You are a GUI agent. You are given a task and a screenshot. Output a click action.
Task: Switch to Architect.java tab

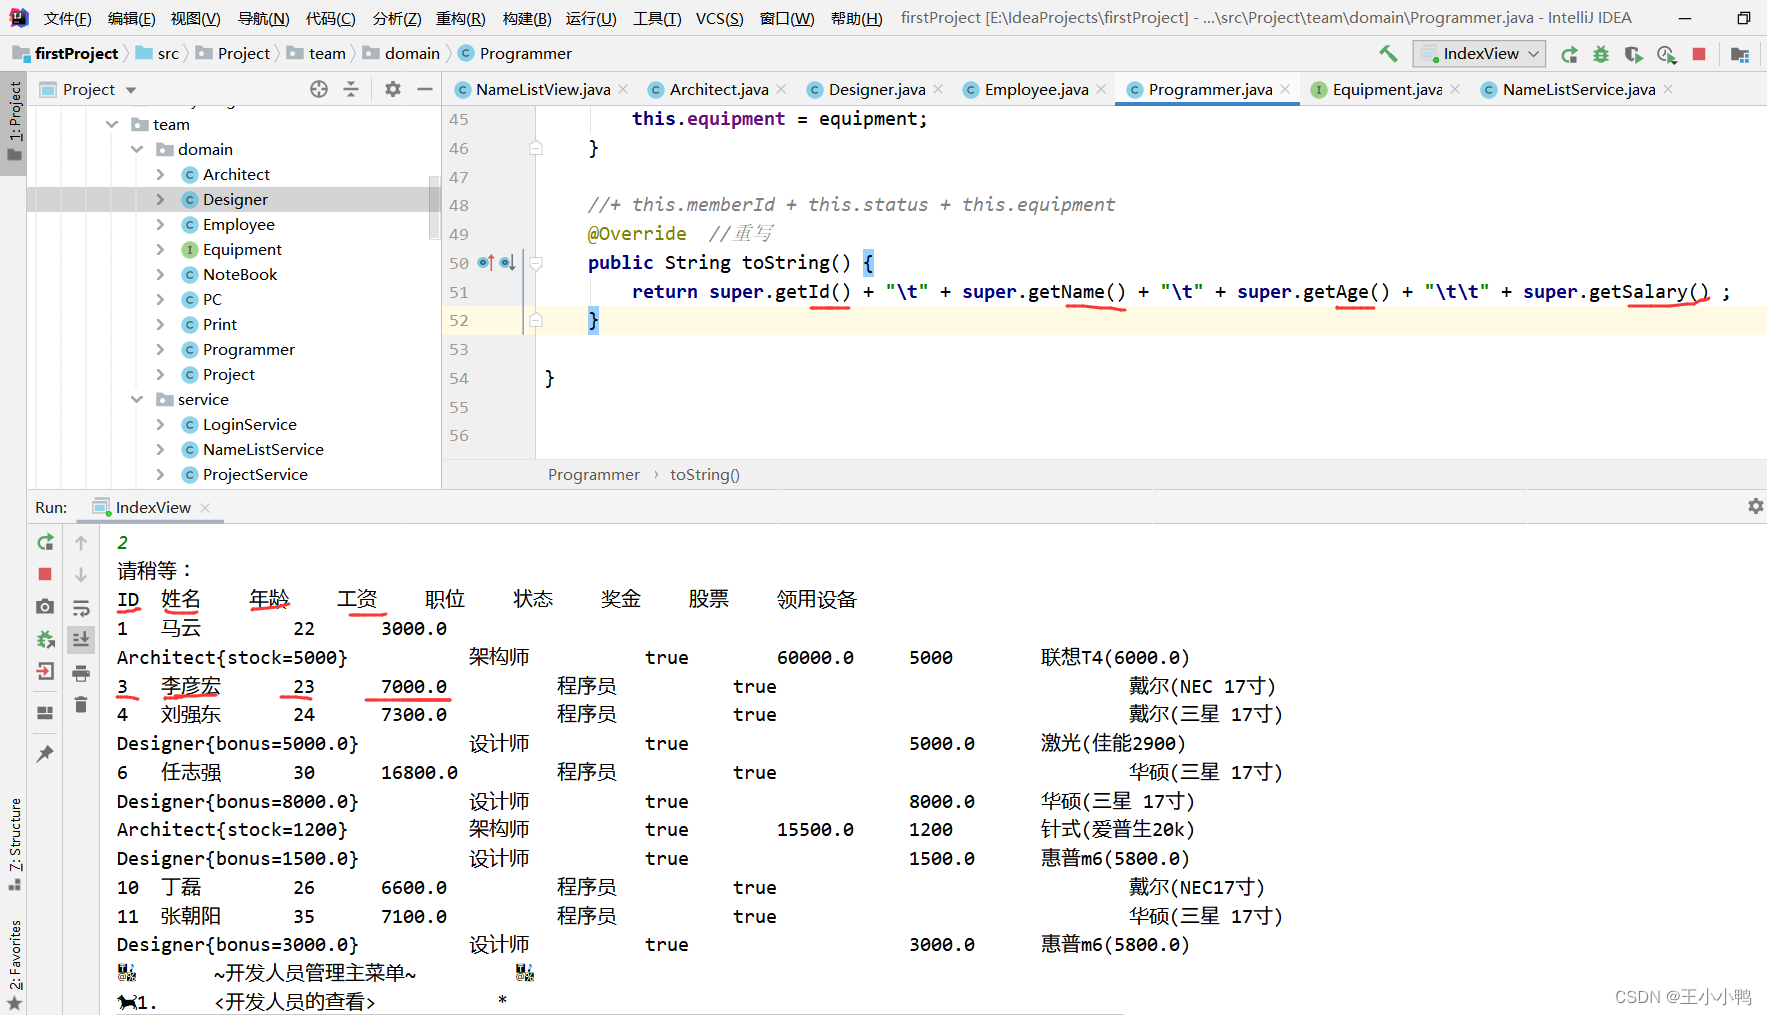[718, 90]
